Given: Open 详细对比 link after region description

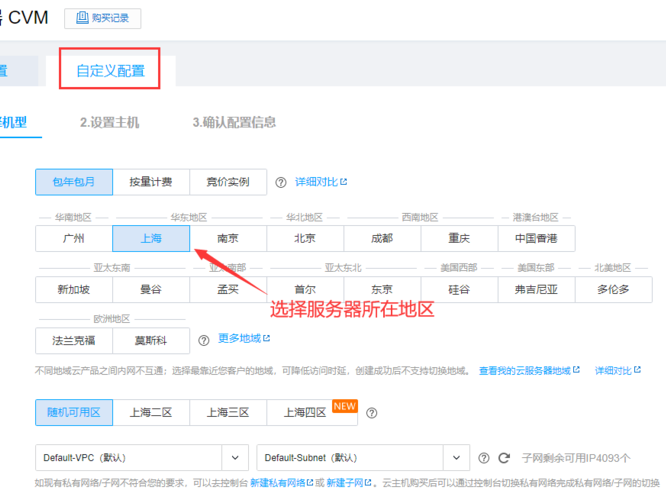Looking at the screenshot, I should pos(618,371).
